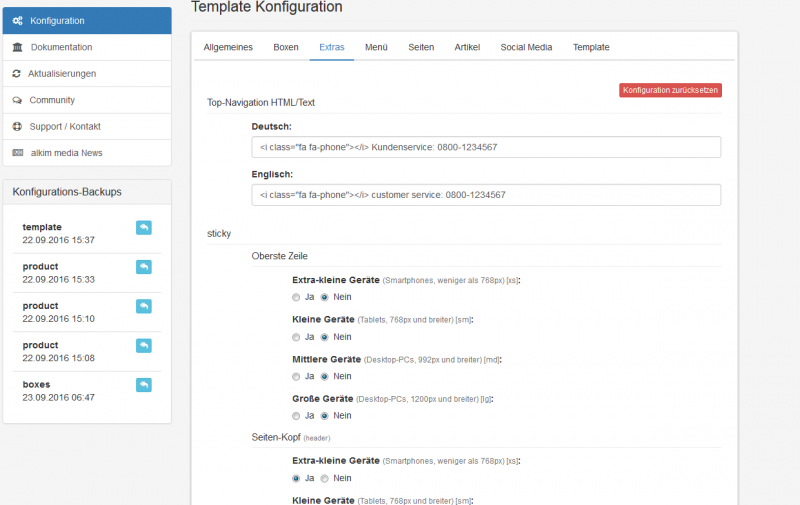
Task: Click the 'Seiten-Kopf (header)' subsection label
Action: (x=291, y=438)
